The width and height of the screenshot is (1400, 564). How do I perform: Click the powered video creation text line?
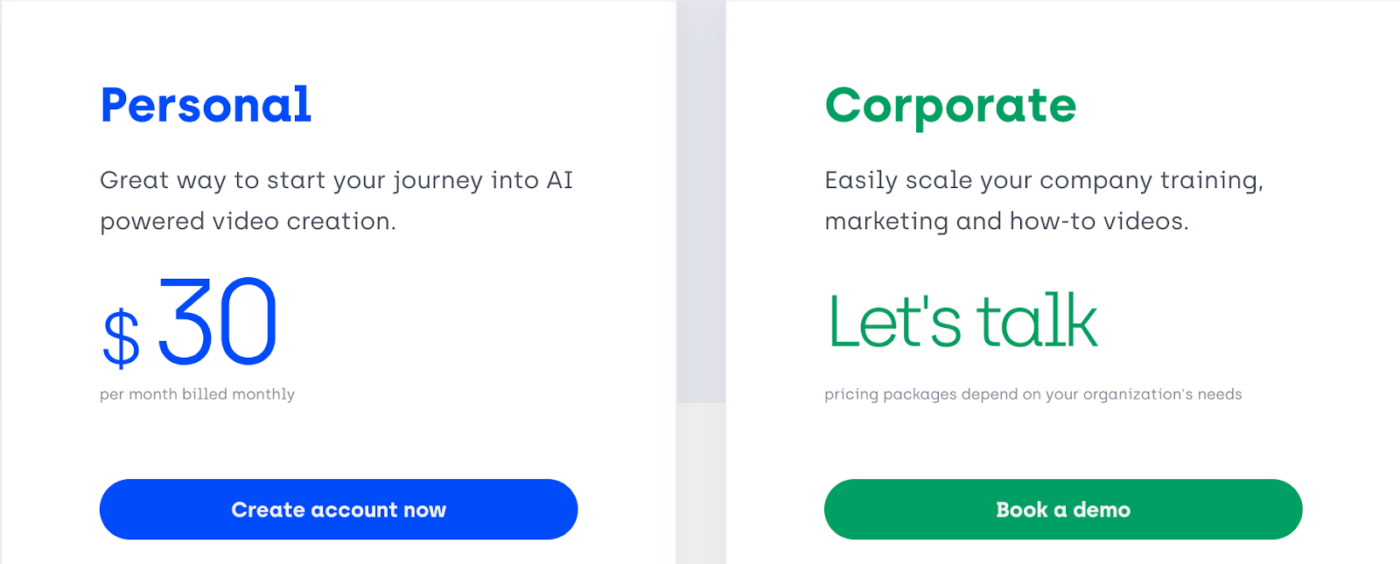[x=248, y=221]
